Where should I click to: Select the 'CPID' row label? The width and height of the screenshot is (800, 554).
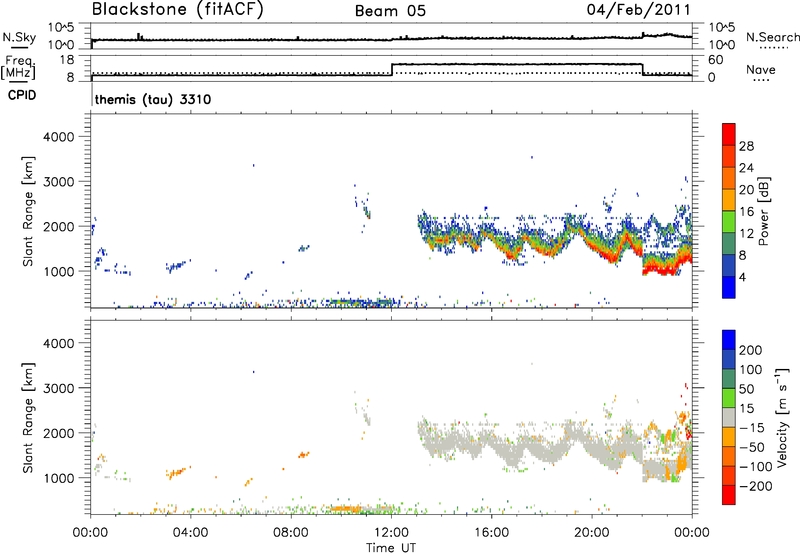coord(22,95)
